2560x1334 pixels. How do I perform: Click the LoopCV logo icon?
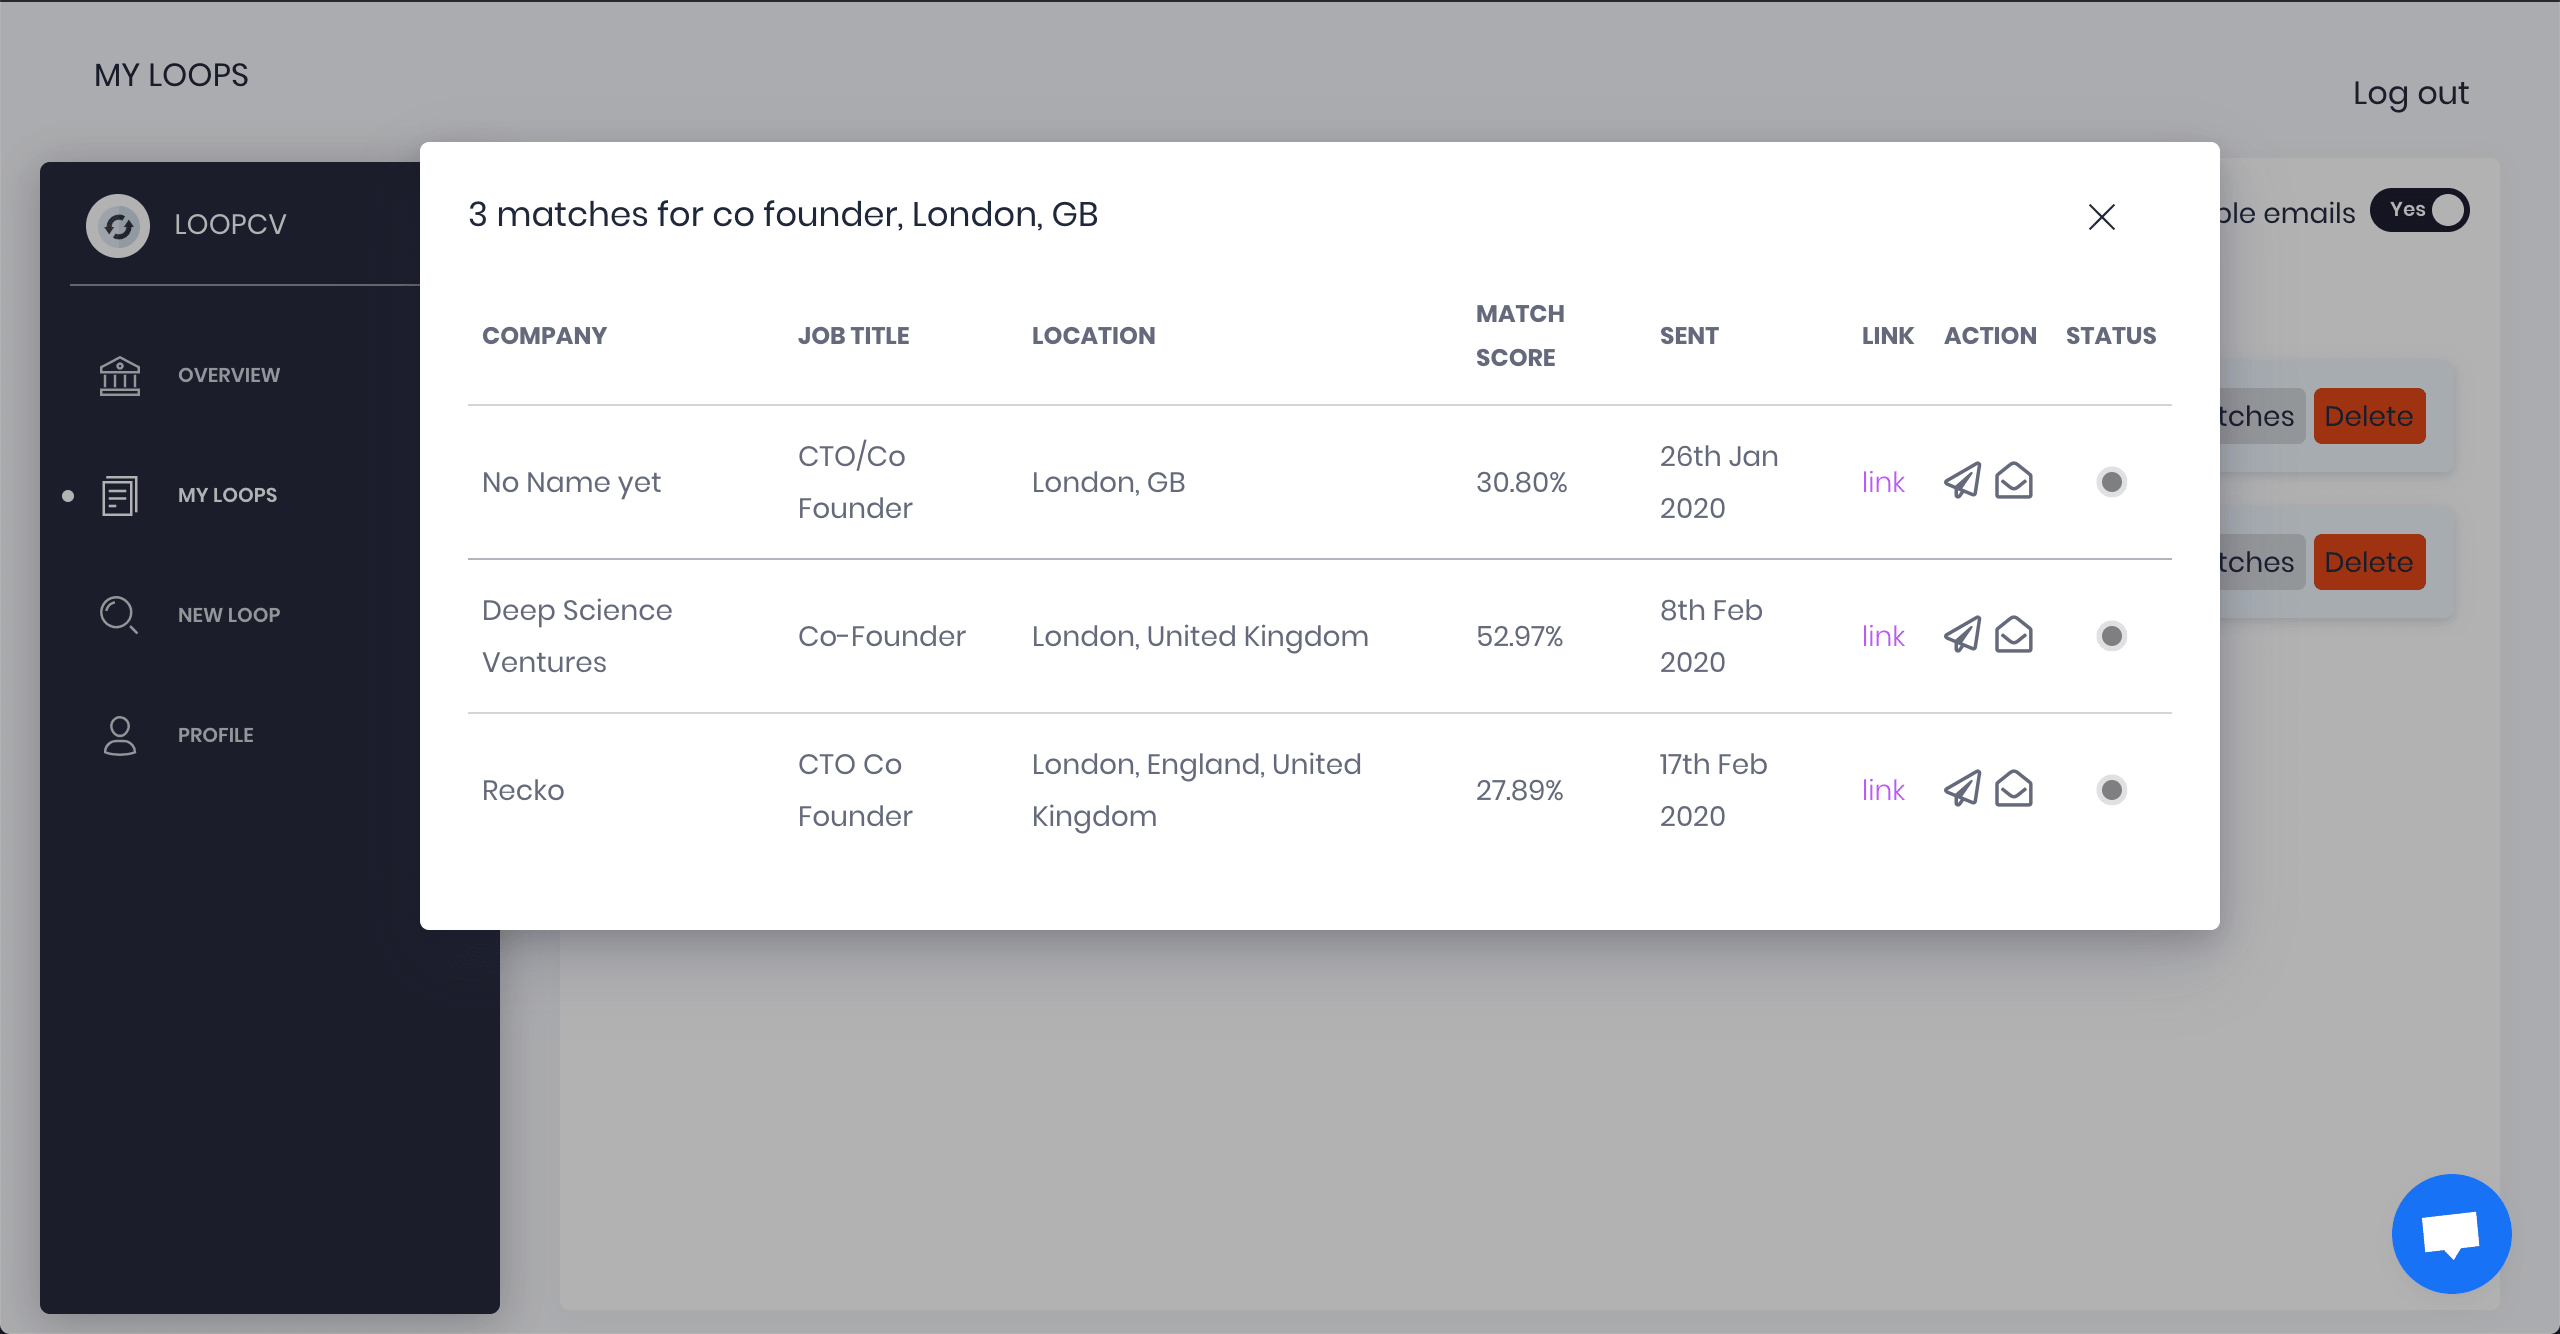pyautogui.click(x=118, y=224)
